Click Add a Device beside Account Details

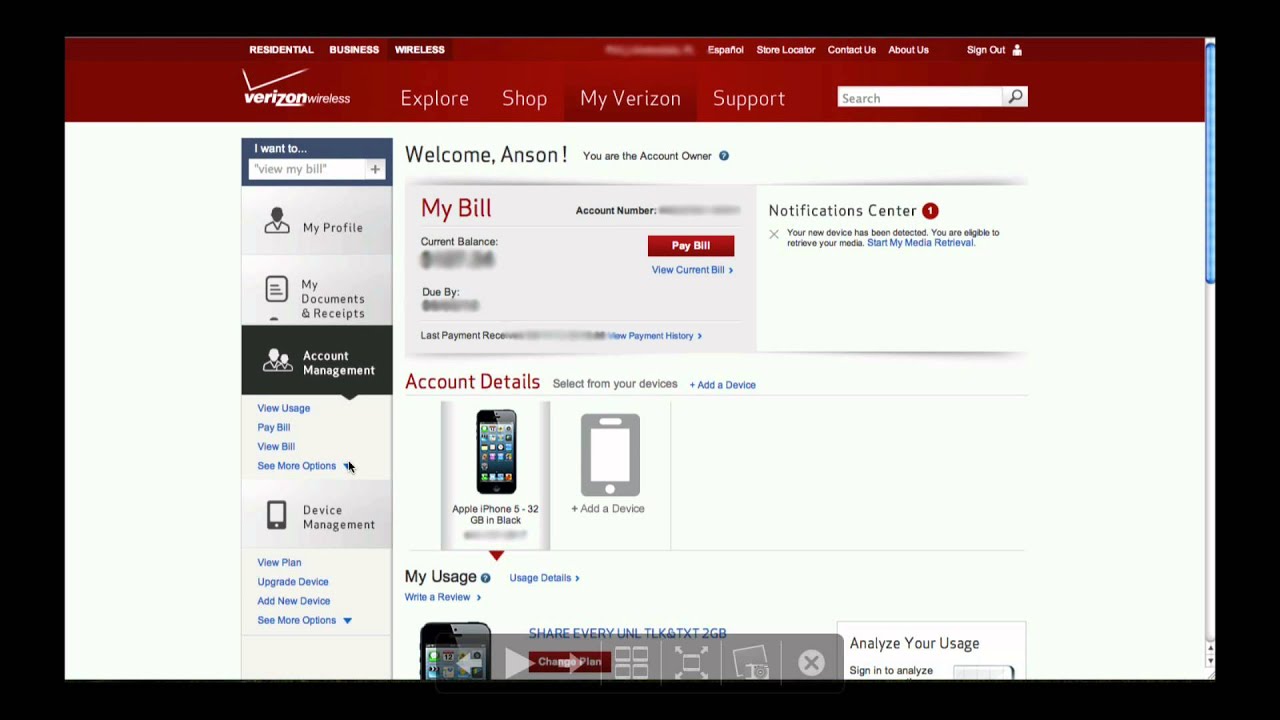722,385
